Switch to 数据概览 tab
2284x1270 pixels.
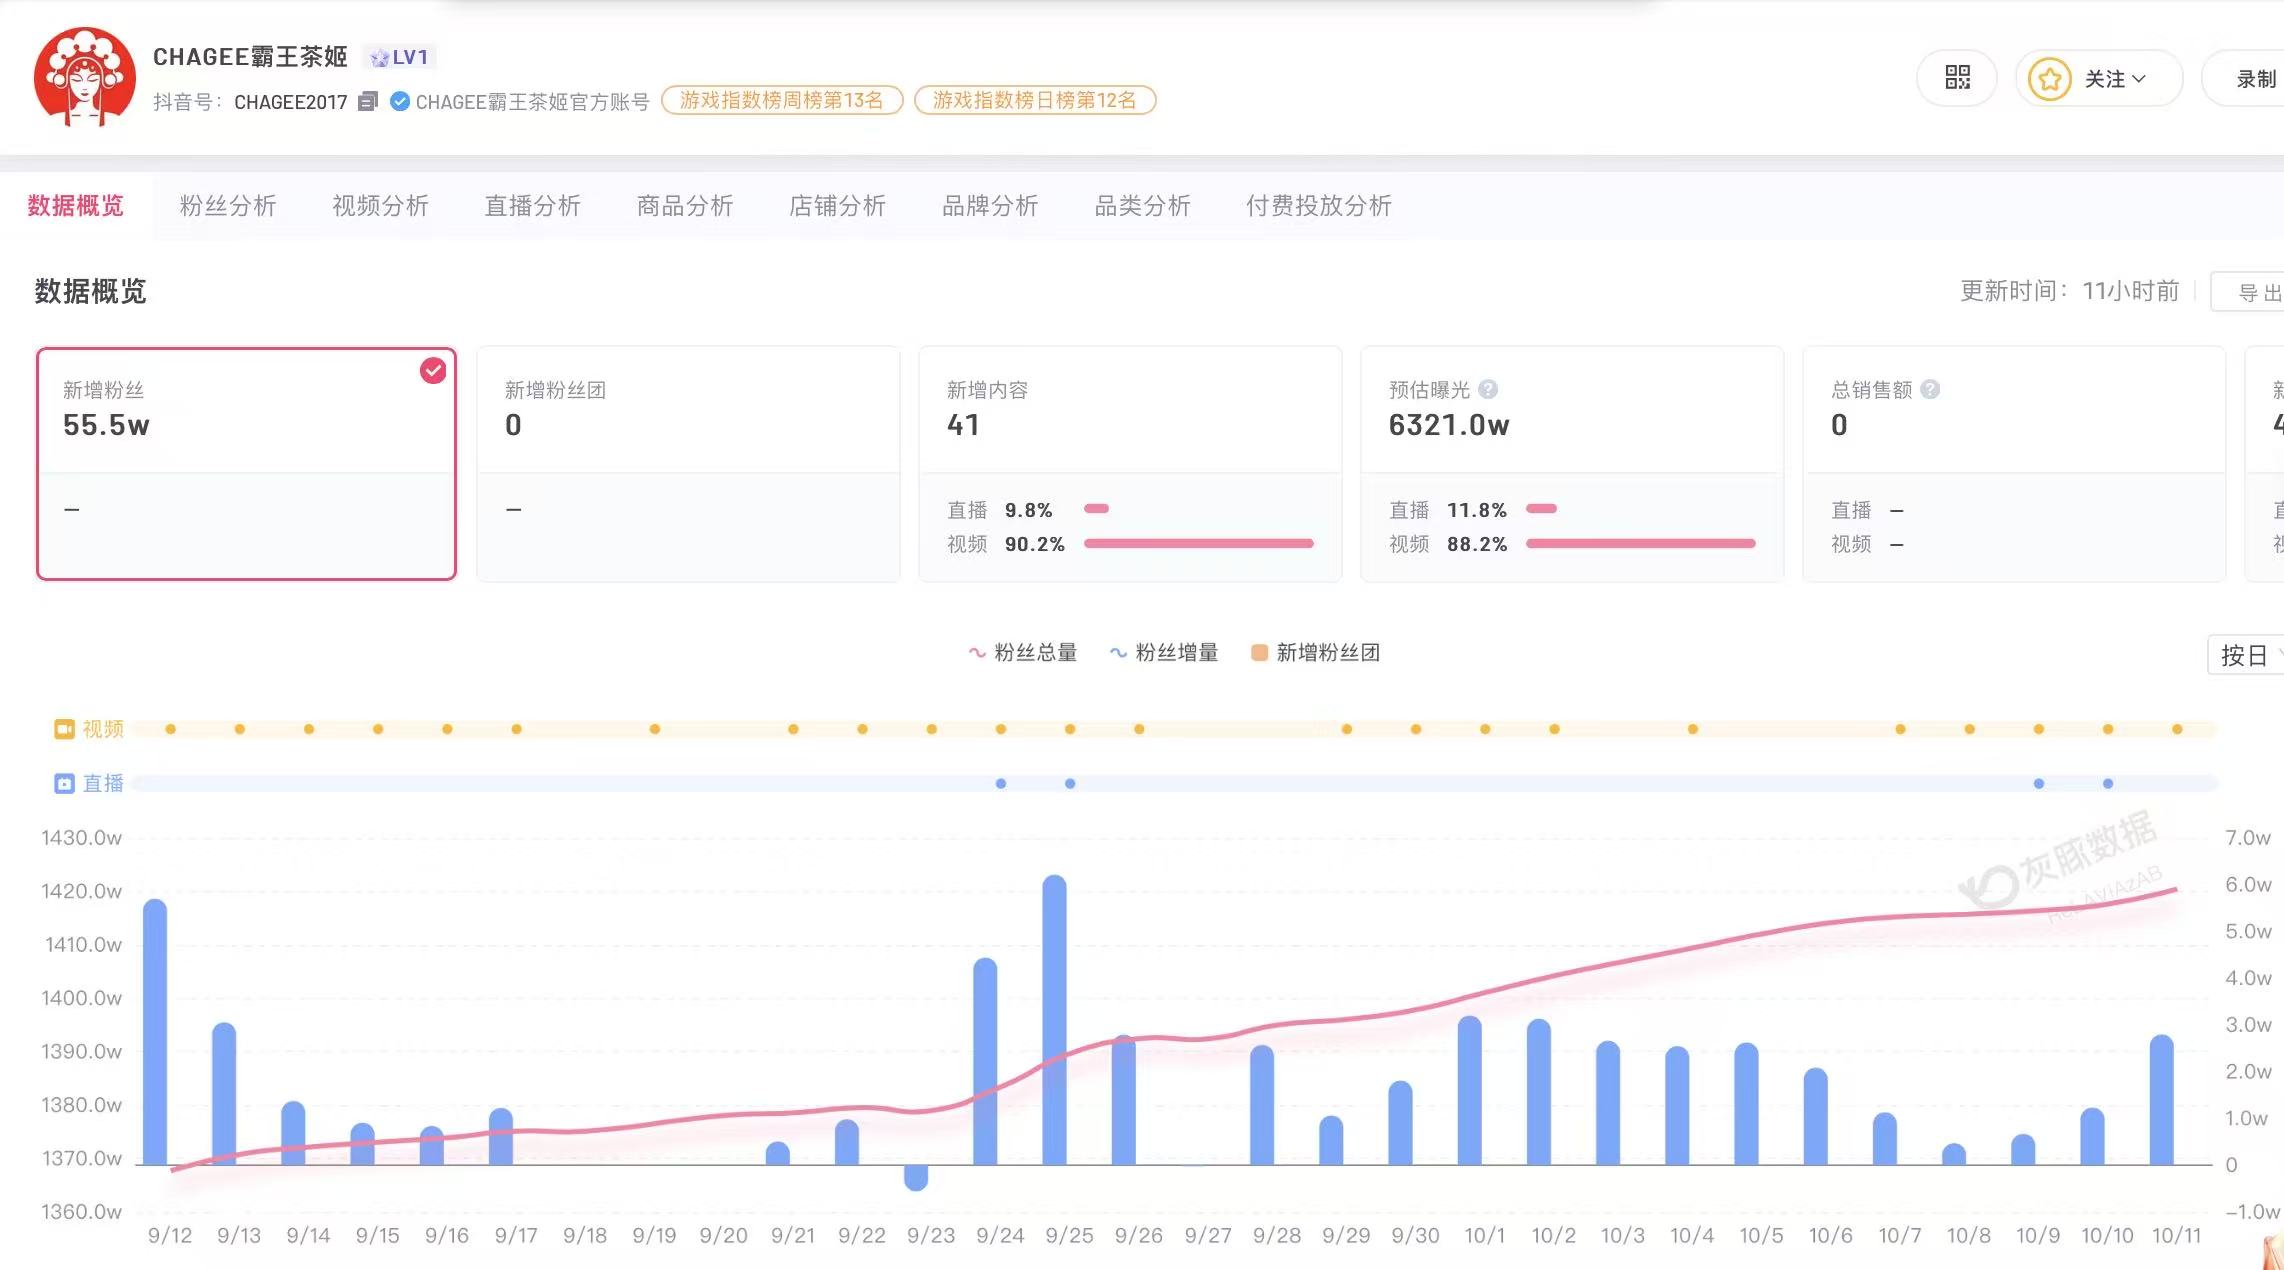pos(76,206)
